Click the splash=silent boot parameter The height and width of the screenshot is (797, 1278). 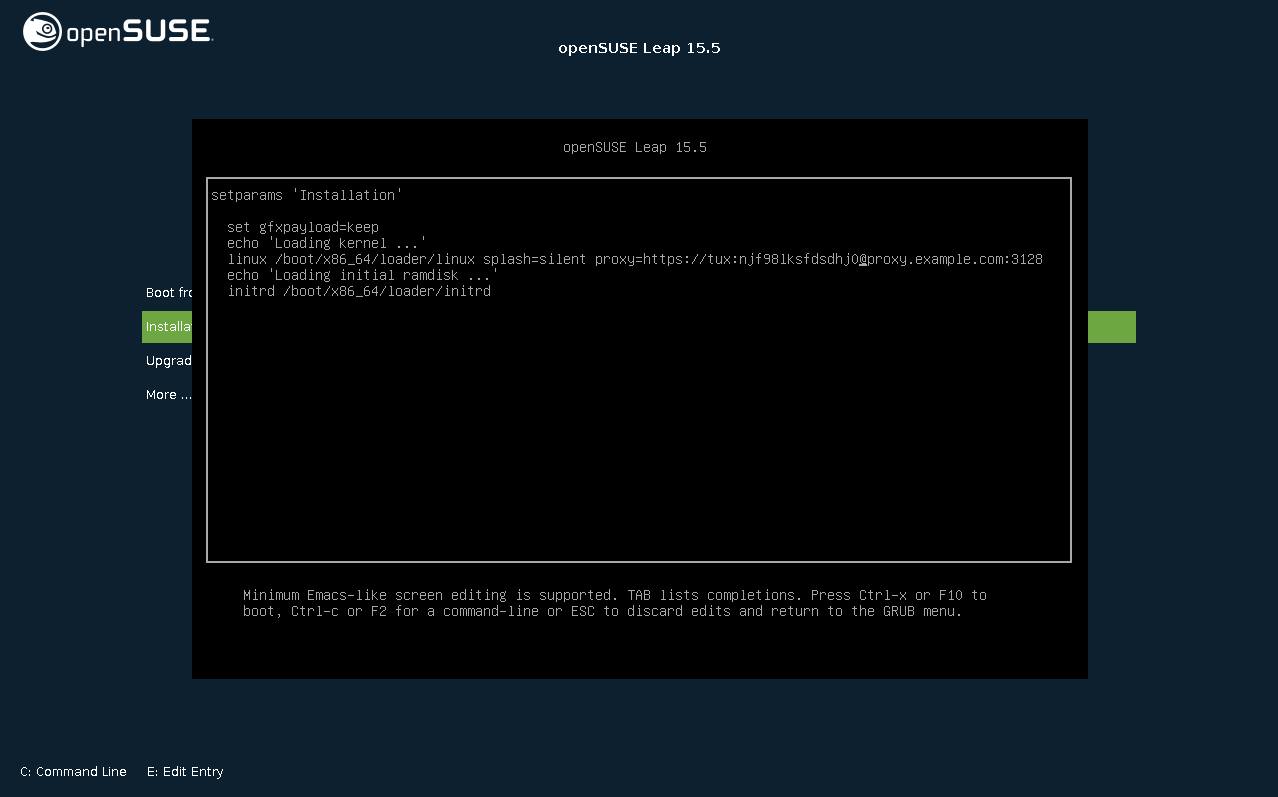coord(534,259)
